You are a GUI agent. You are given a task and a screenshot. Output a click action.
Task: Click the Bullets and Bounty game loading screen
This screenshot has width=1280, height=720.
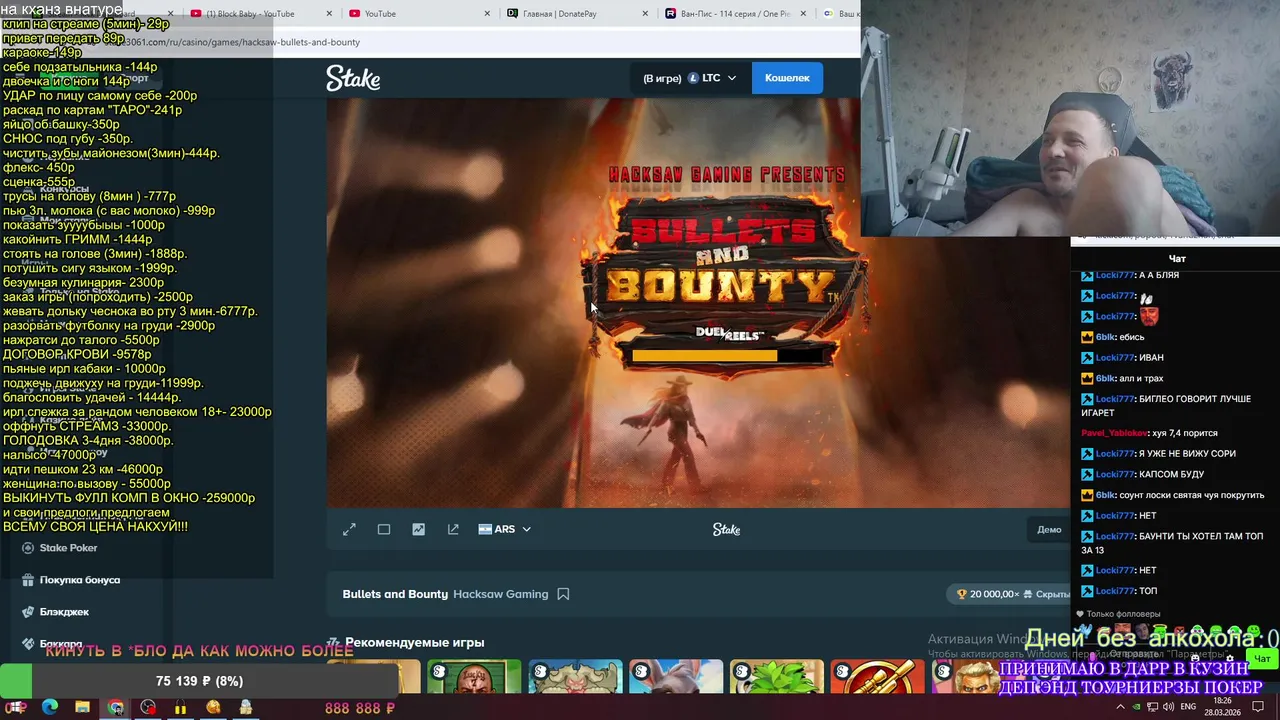698,303
